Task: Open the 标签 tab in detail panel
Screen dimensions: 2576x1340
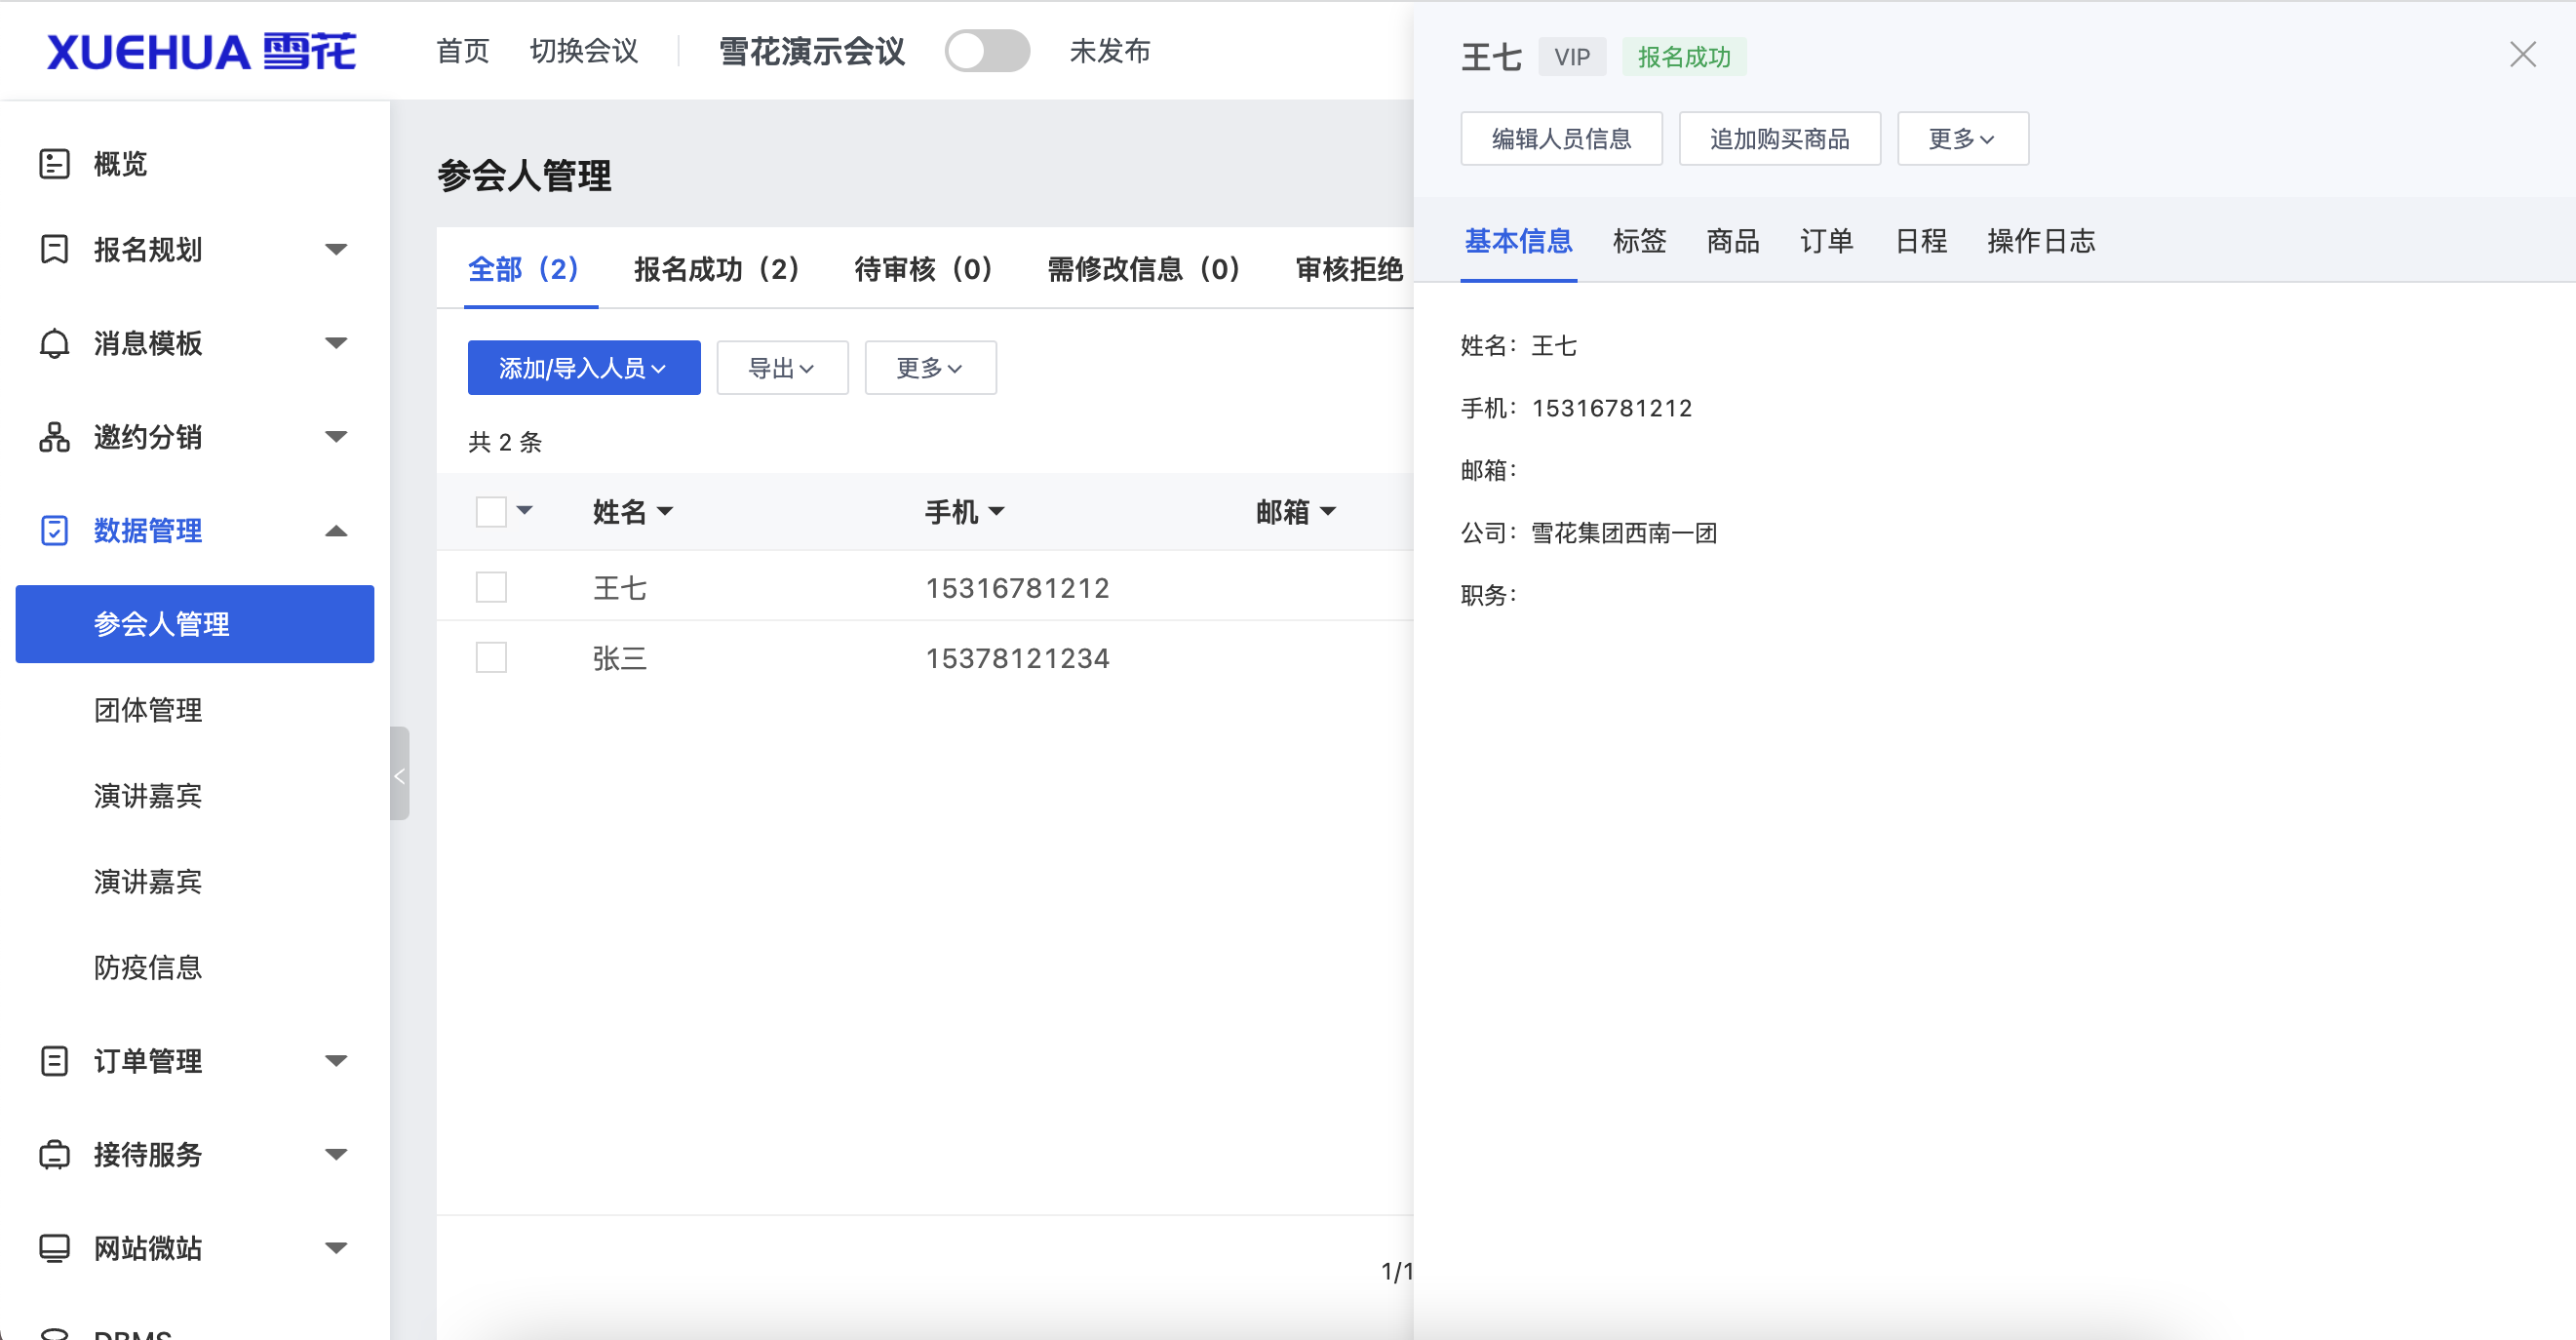Action: (x=1639, y=241)
